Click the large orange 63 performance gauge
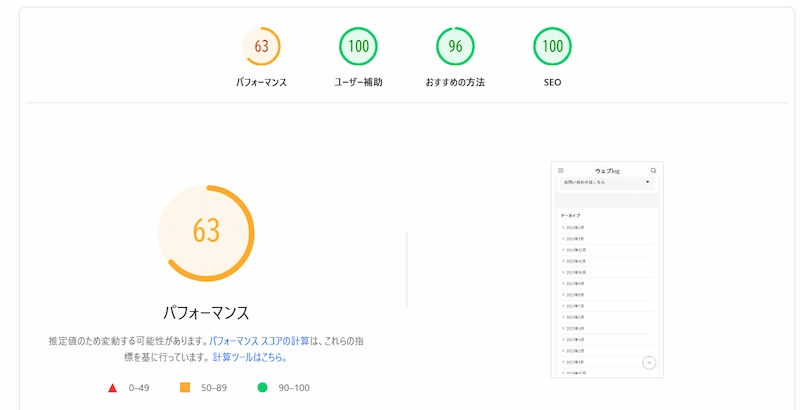The width and height of the screenshot is (800, 410). (x=206, y=233)
